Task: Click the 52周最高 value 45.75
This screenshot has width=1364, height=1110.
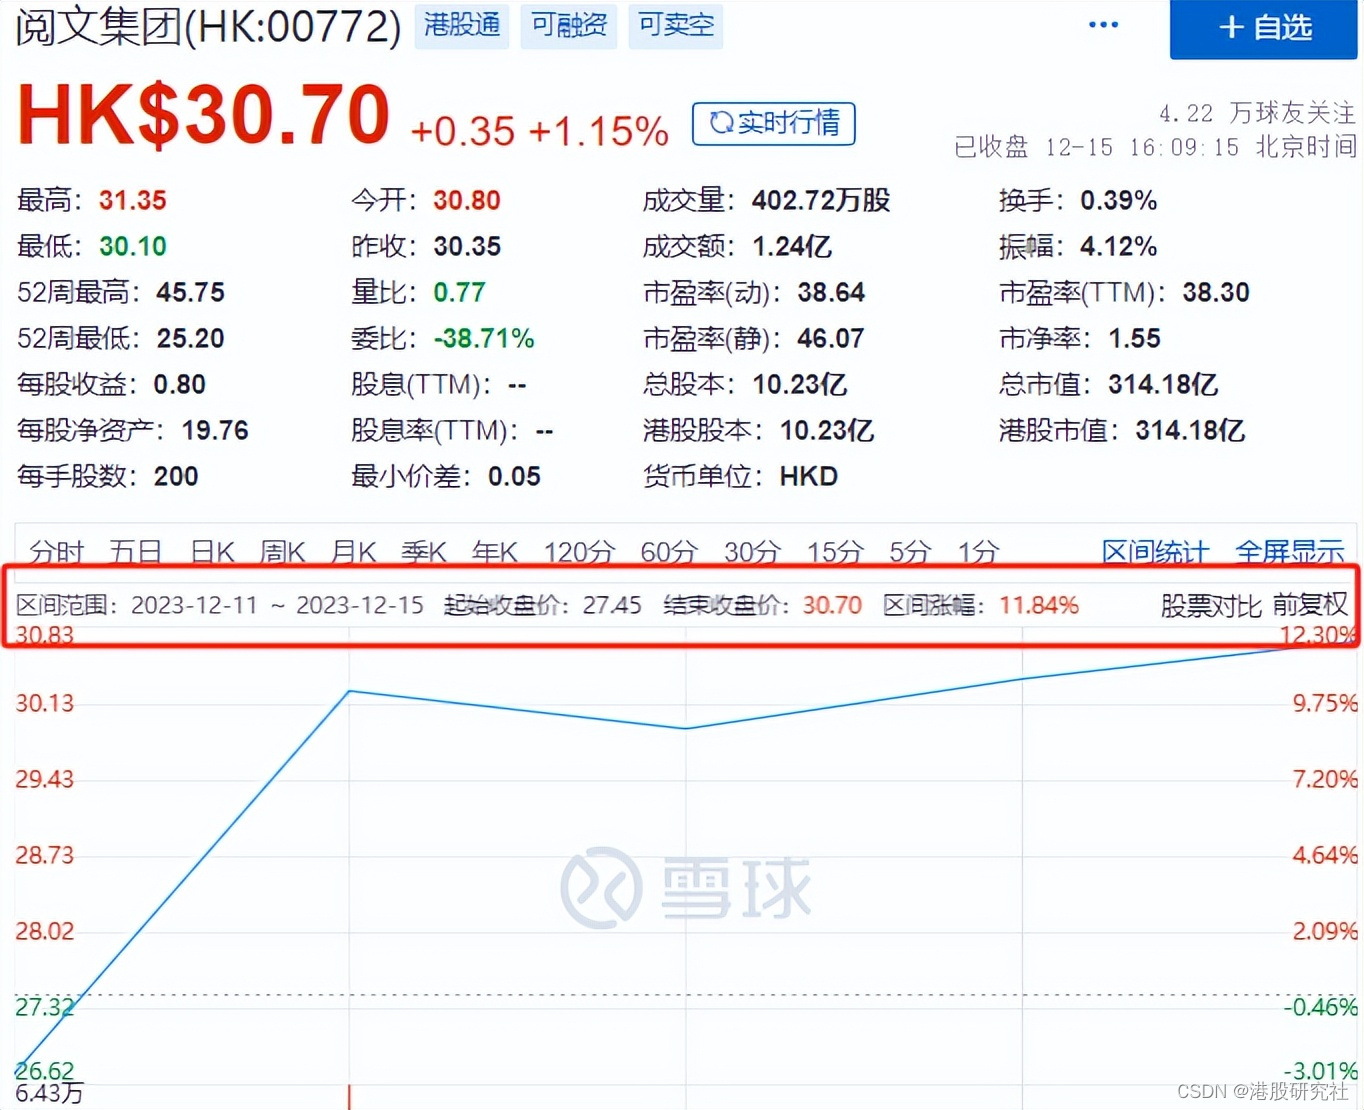Action: pyautogui.click(x=190, y=292)
